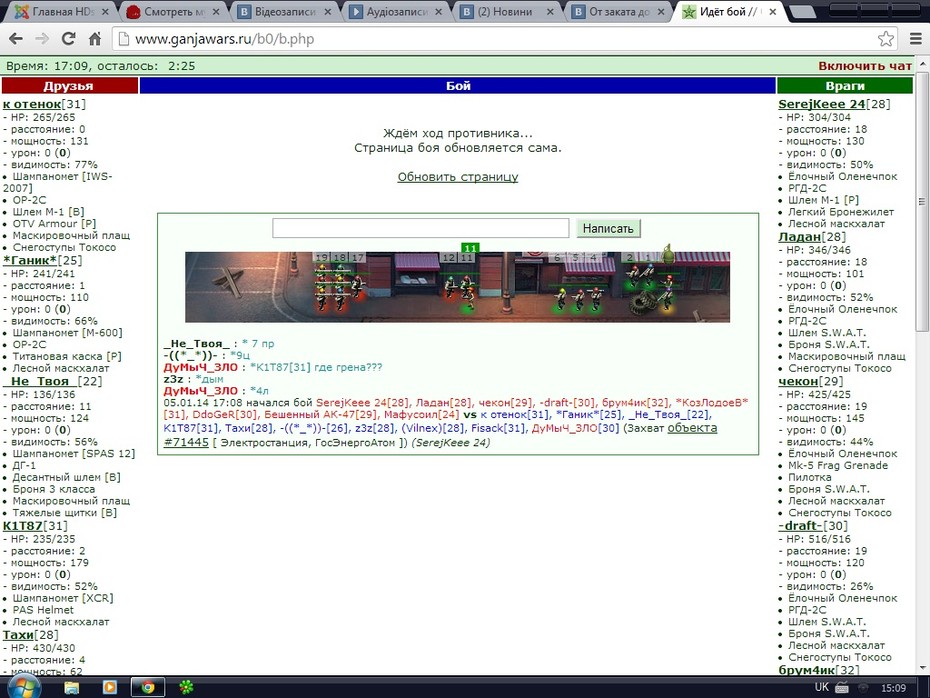Viewport: 930px width, 698px height.
Task: Click the Бой blue header
Action: pos(457,85)
